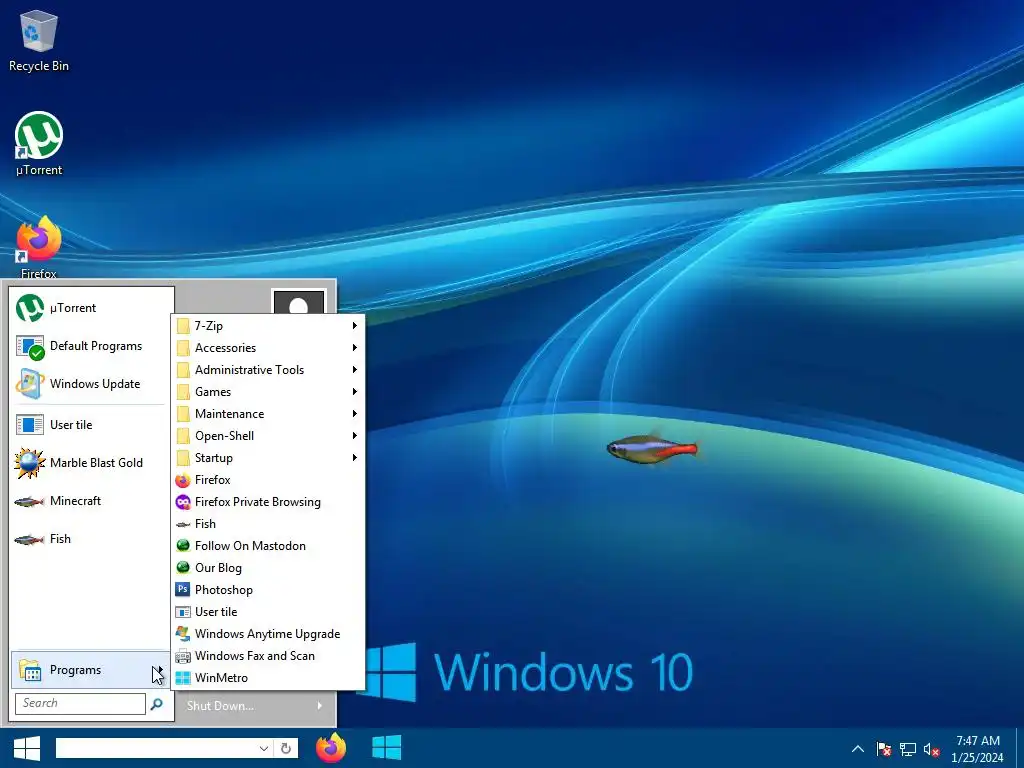The height and width of the screenshot is (768, 1024).
Task: Expand the Administrative Tools folder
Action: (268, 370)
